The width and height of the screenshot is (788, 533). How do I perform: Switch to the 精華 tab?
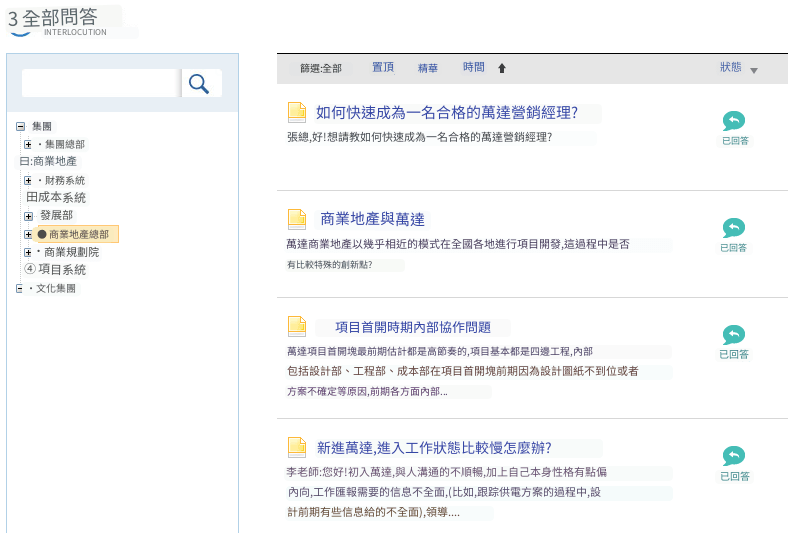428,68
